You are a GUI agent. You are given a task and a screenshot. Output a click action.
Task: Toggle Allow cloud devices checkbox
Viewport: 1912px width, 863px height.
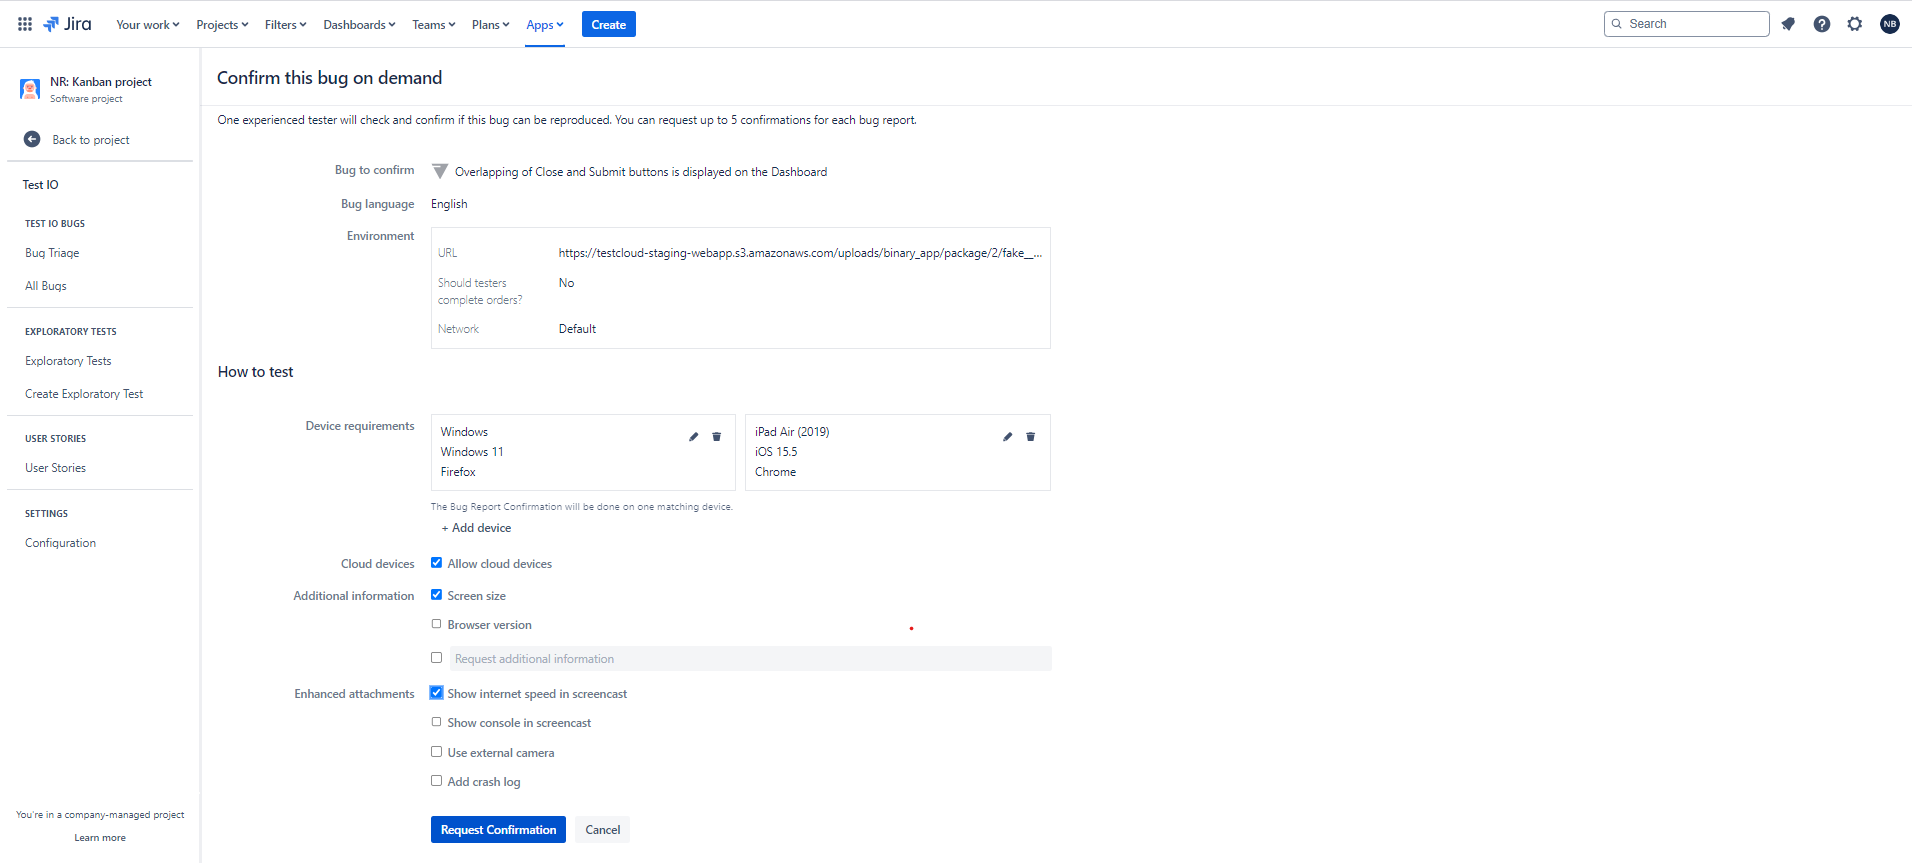pos(436,563)
